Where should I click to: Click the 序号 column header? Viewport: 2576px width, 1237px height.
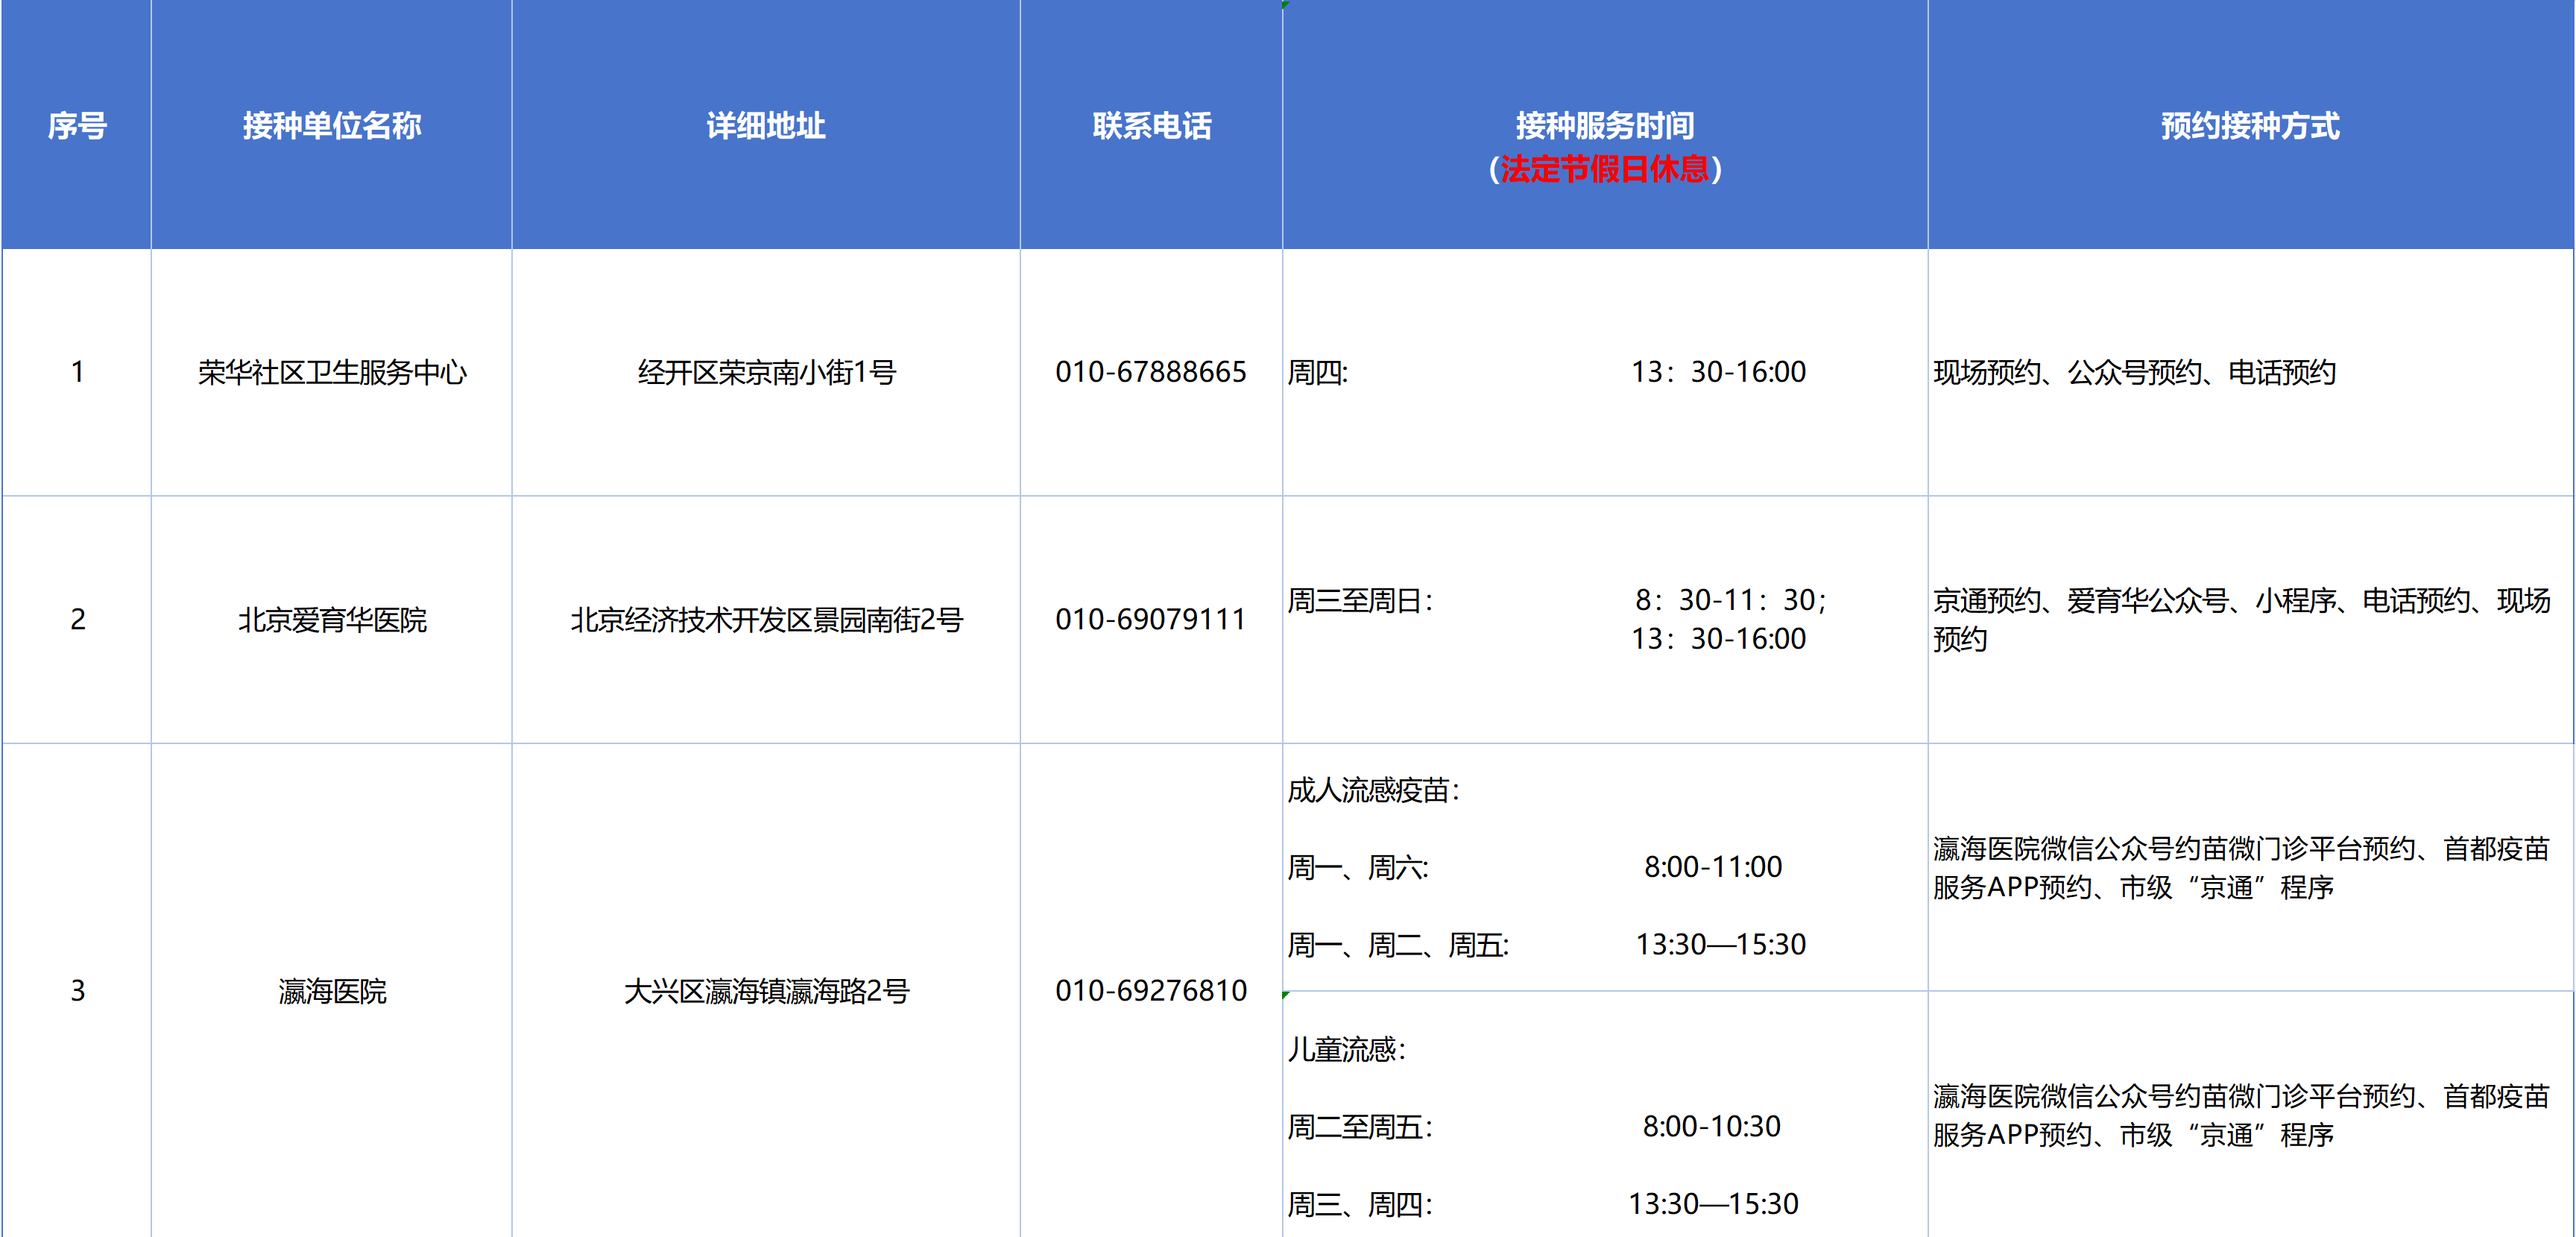click(77, 125)
